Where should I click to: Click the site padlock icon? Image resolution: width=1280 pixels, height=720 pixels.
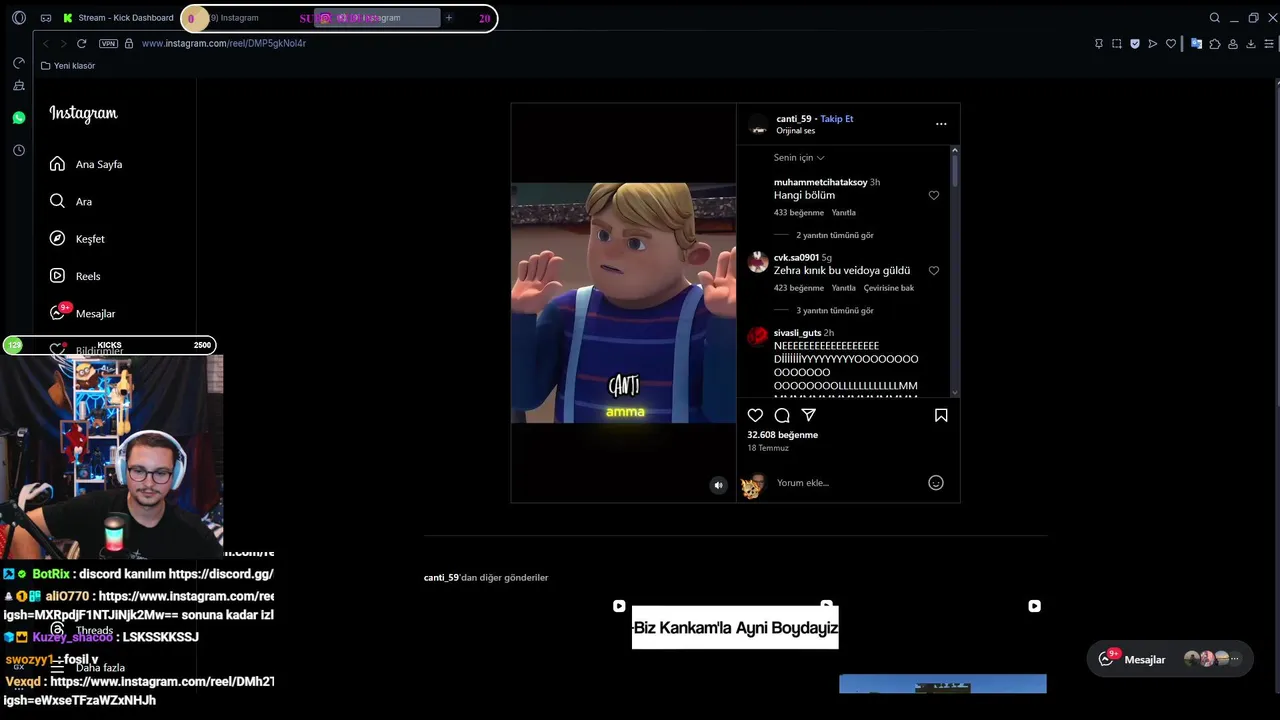click(130, 44)
